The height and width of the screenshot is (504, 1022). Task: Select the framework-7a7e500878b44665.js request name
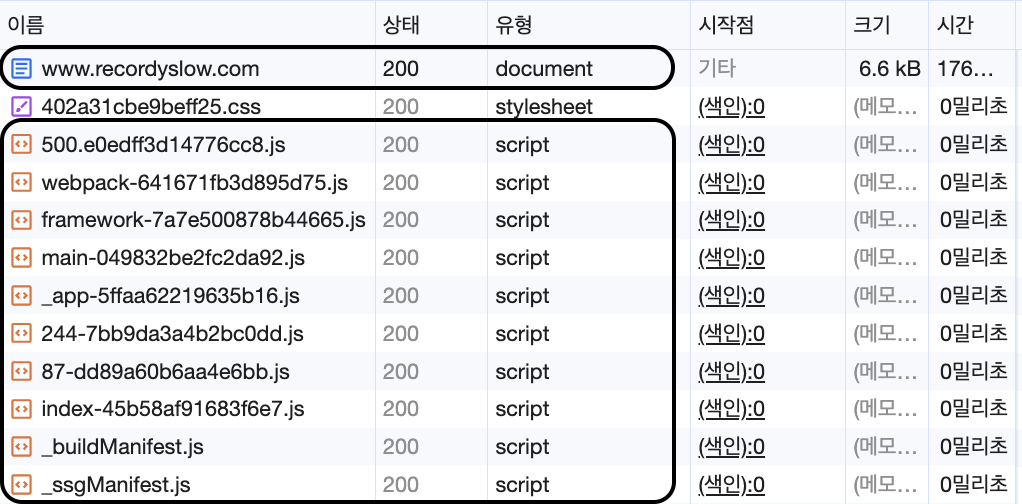(x=203, y=220)
